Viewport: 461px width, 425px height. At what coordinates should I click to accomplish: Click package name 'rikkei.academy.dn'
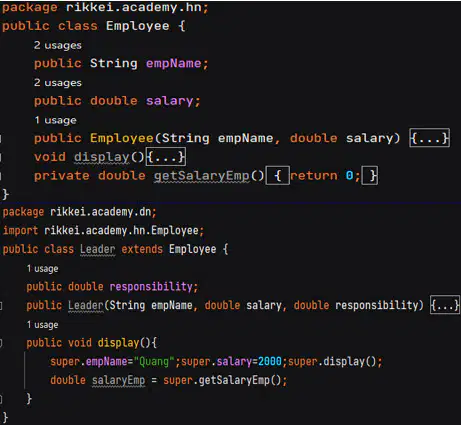(x=101, y=212)
